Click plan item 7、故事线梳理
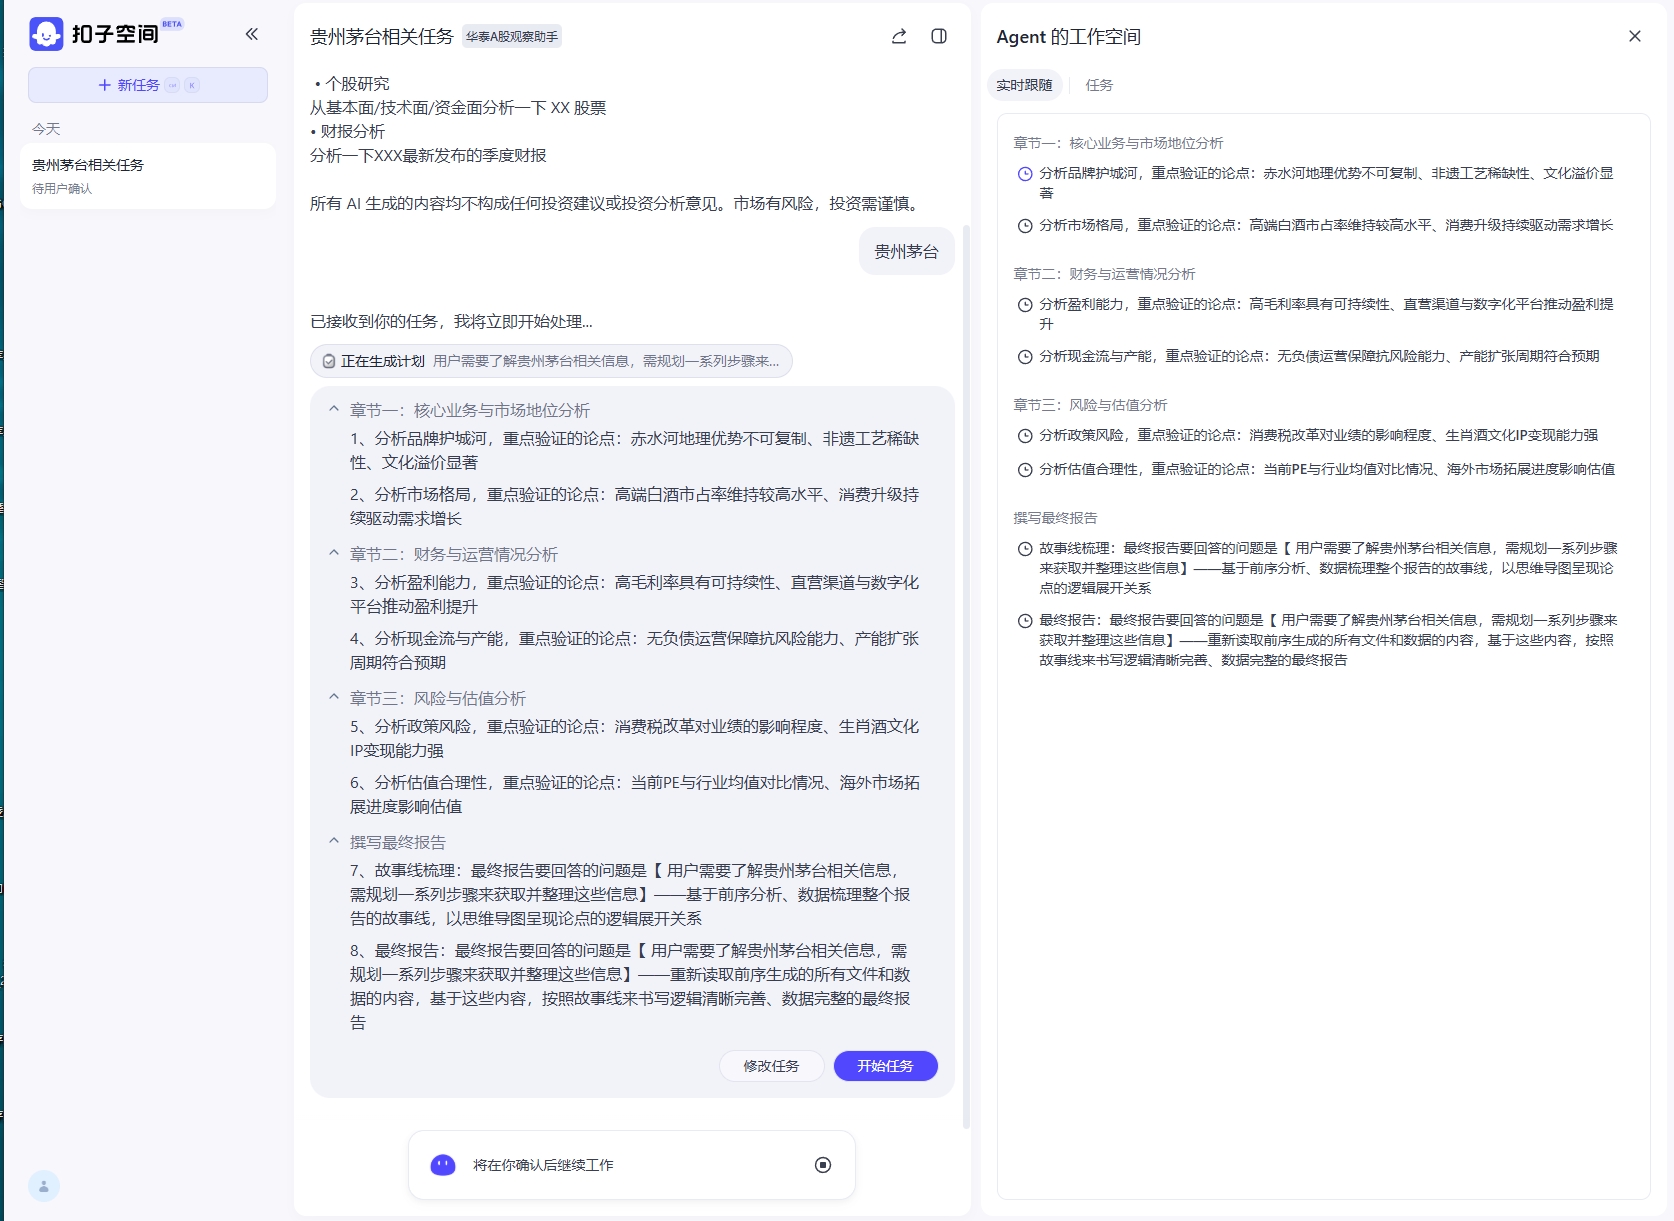The height and width of the screenshot is (1221, 1674). [x=631, y=894]
